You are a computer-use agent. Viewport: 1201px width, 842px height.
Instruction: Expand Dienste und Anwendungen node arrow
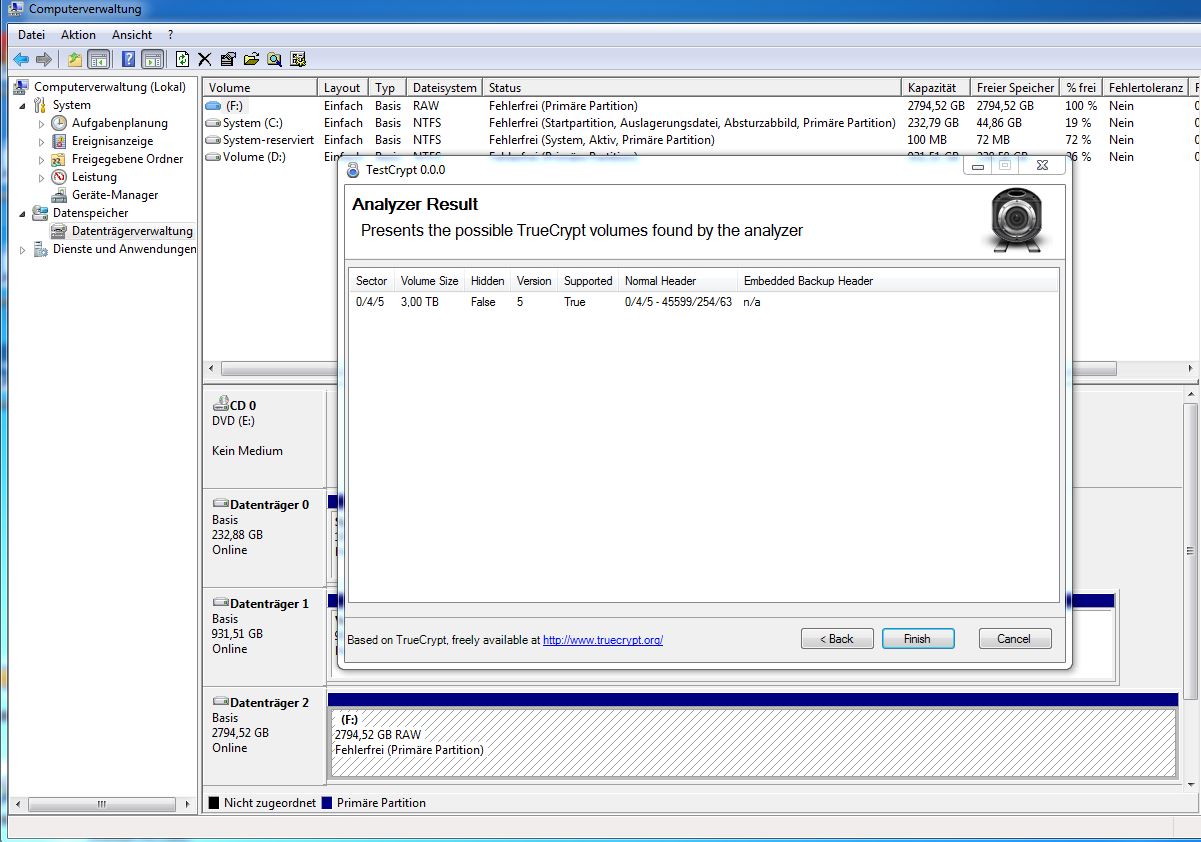coord(22,249)
